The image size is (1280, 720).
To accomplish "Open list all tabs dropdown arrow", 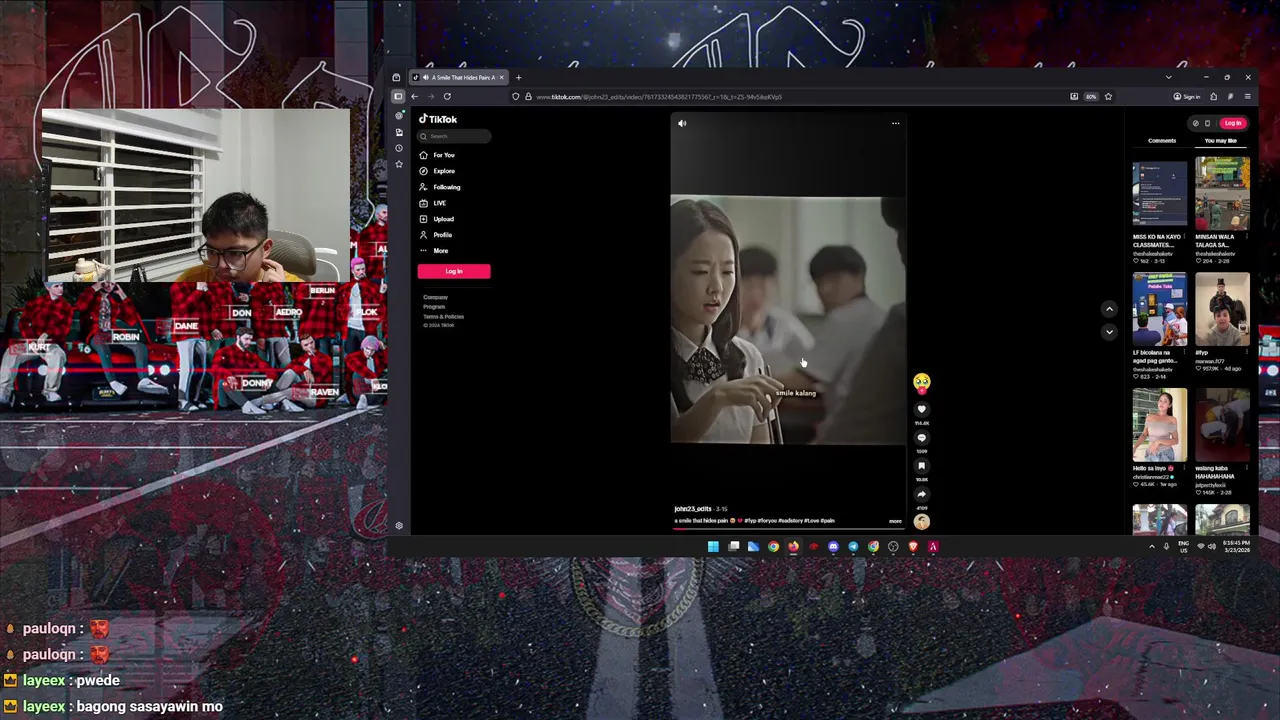I will (1168, 78).
